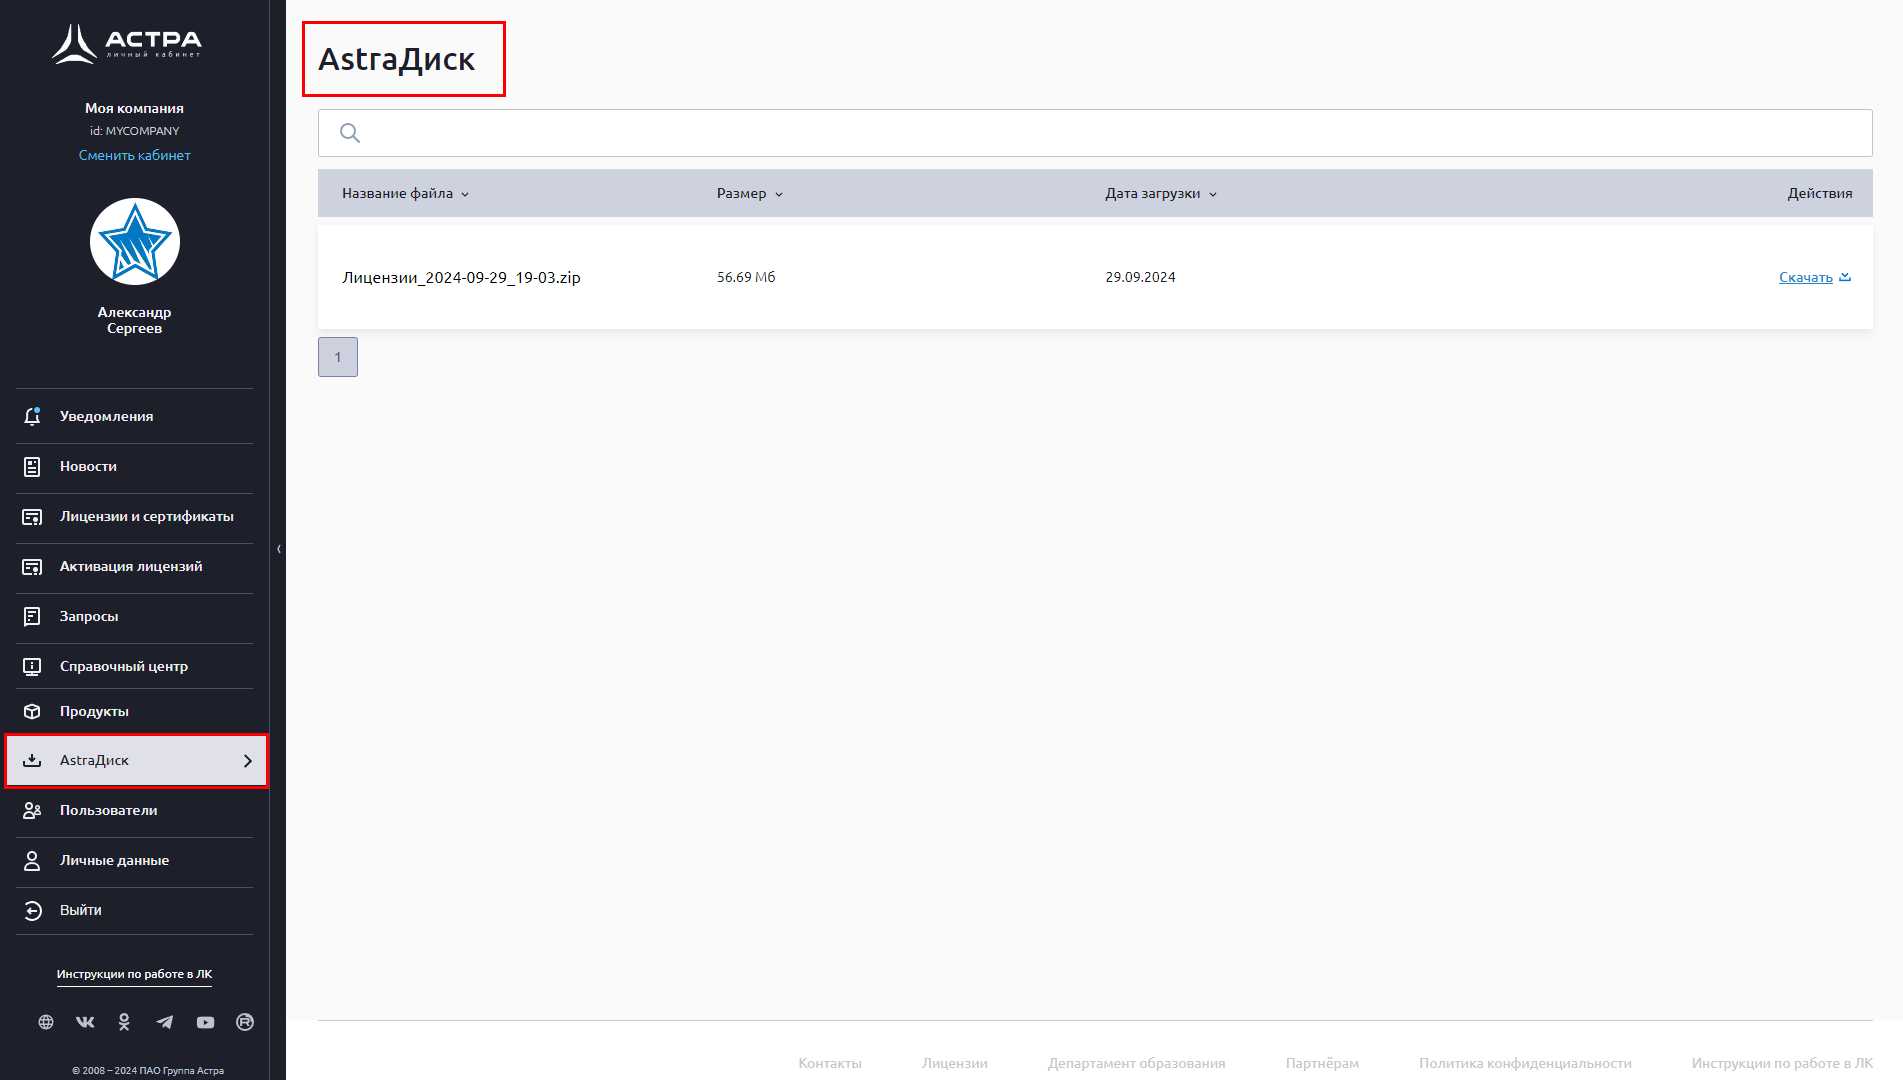1903x1080 pixels.
Task: Collapse the sidebar with the arrow handle
Action: click(278, 549)
